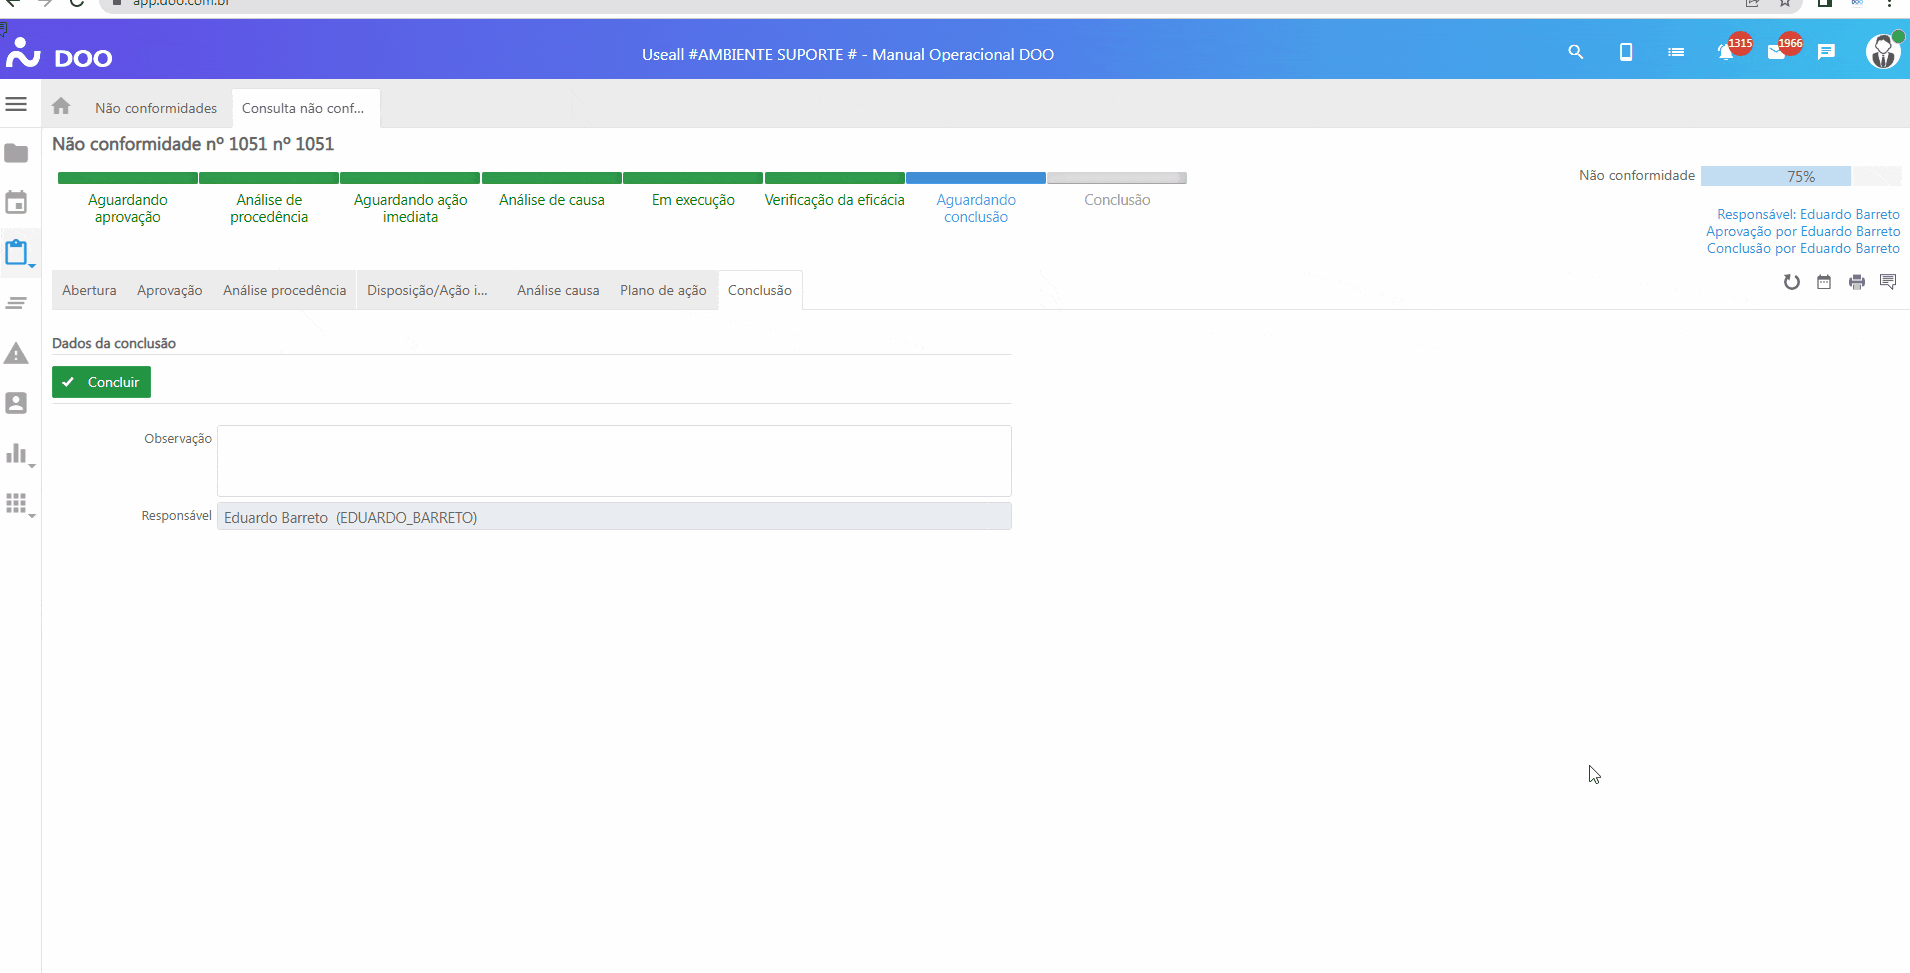Expand the bar chart sidebar menu

click(x=17, y=454)
